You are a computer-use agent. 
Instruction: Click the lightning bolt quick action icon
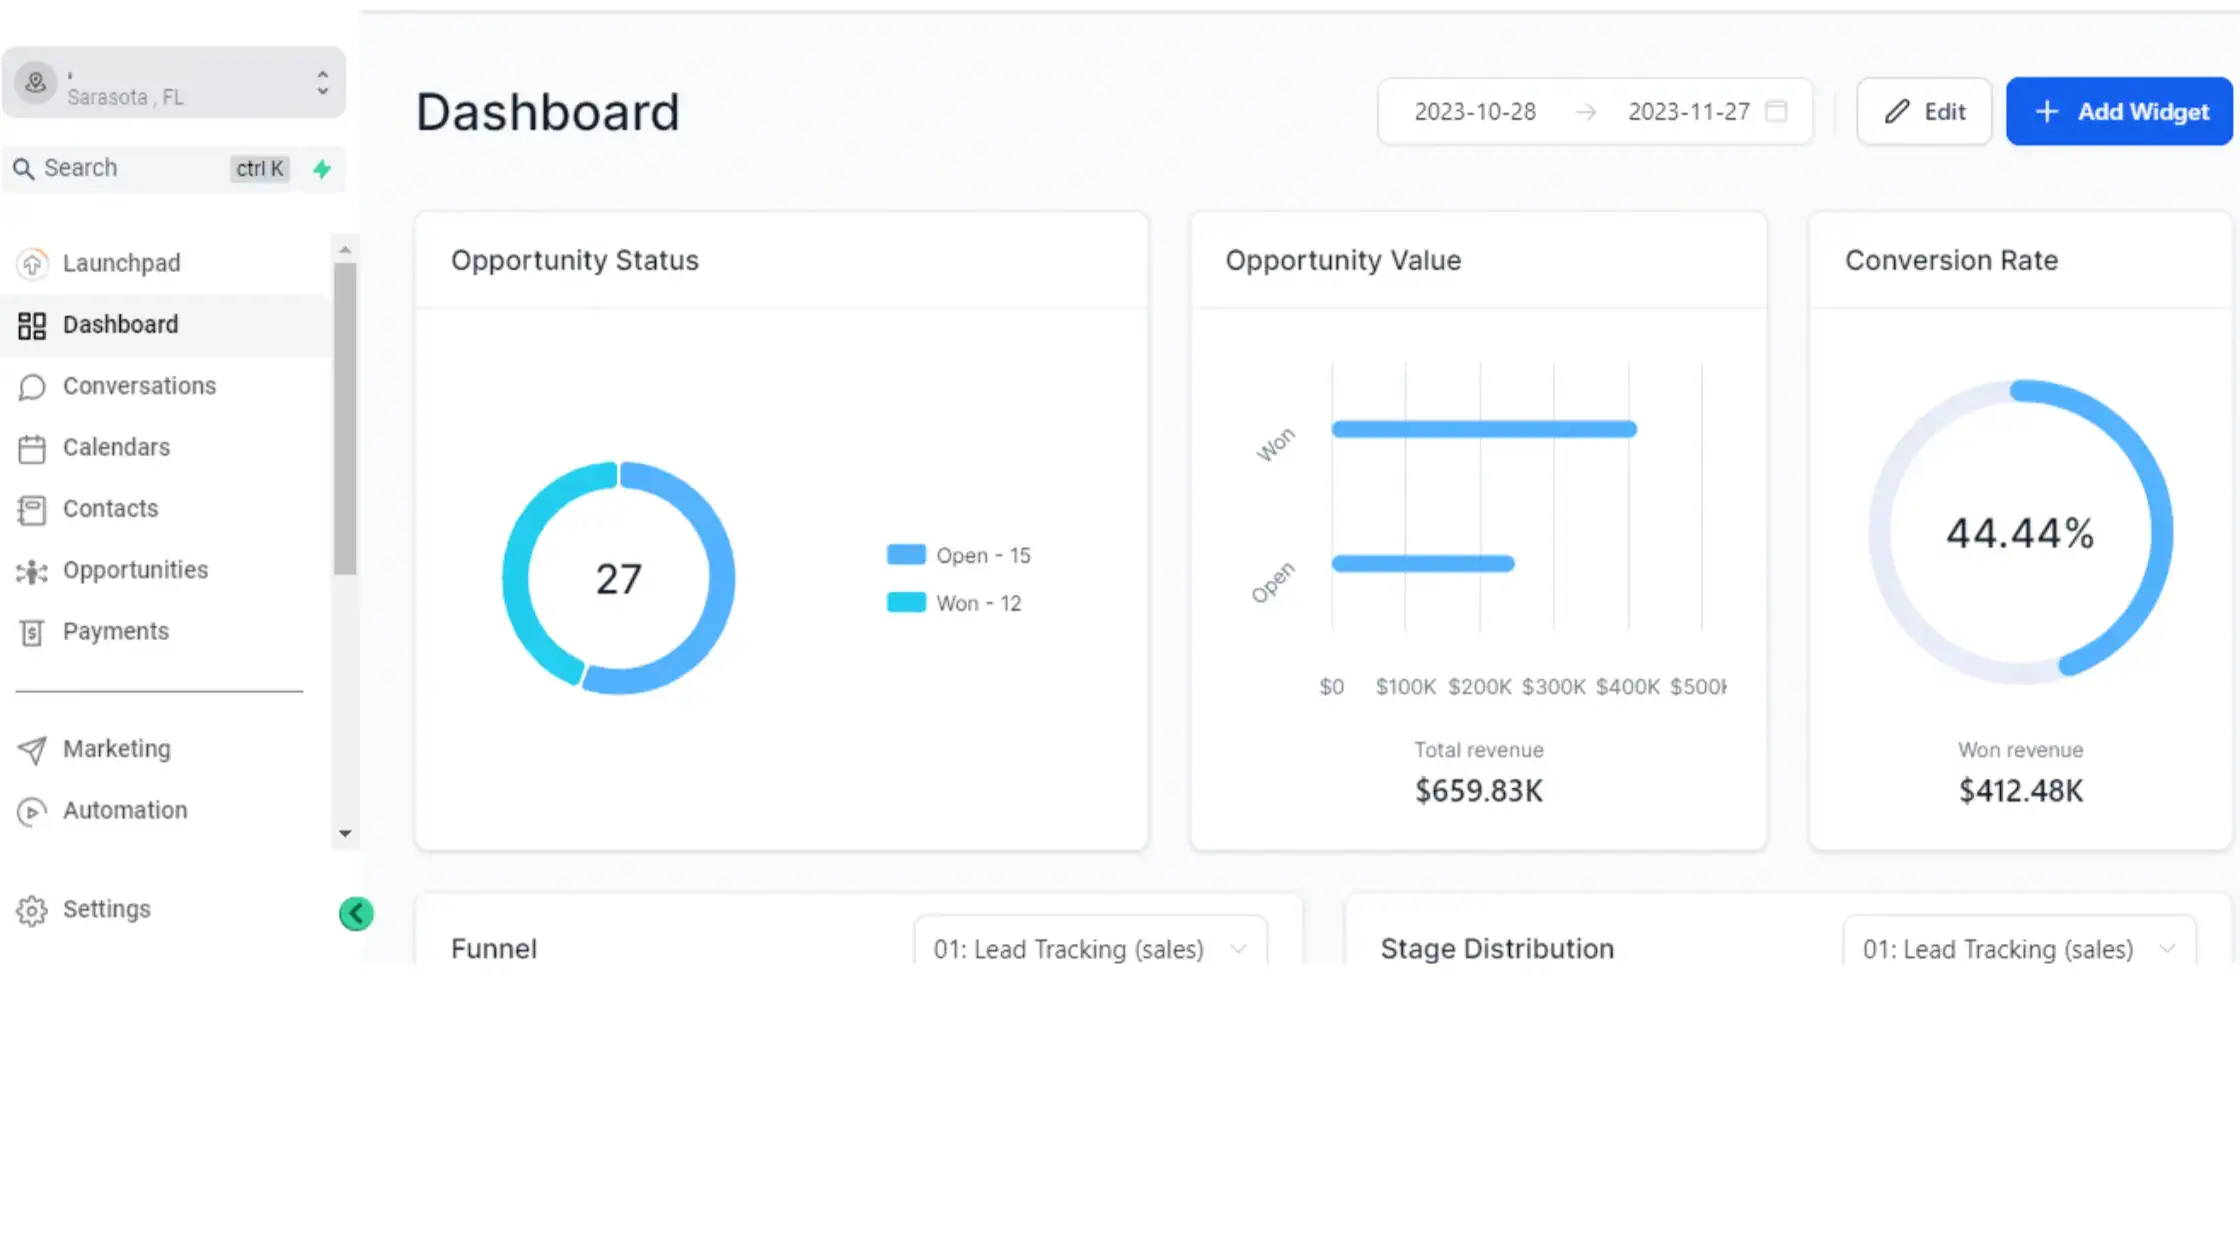322,168
